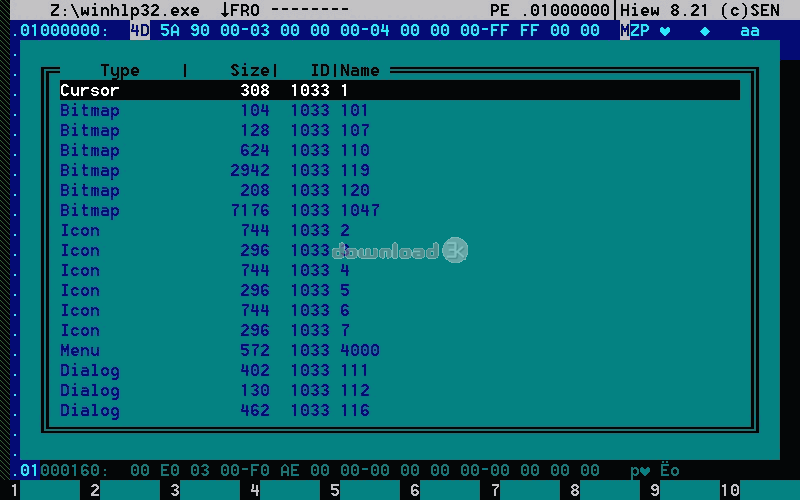Screen dimensions: 800x500
Task: Click the Z:\winhlp32.exe file path in header
Action: pyautogui.click(x=124, y=10)
